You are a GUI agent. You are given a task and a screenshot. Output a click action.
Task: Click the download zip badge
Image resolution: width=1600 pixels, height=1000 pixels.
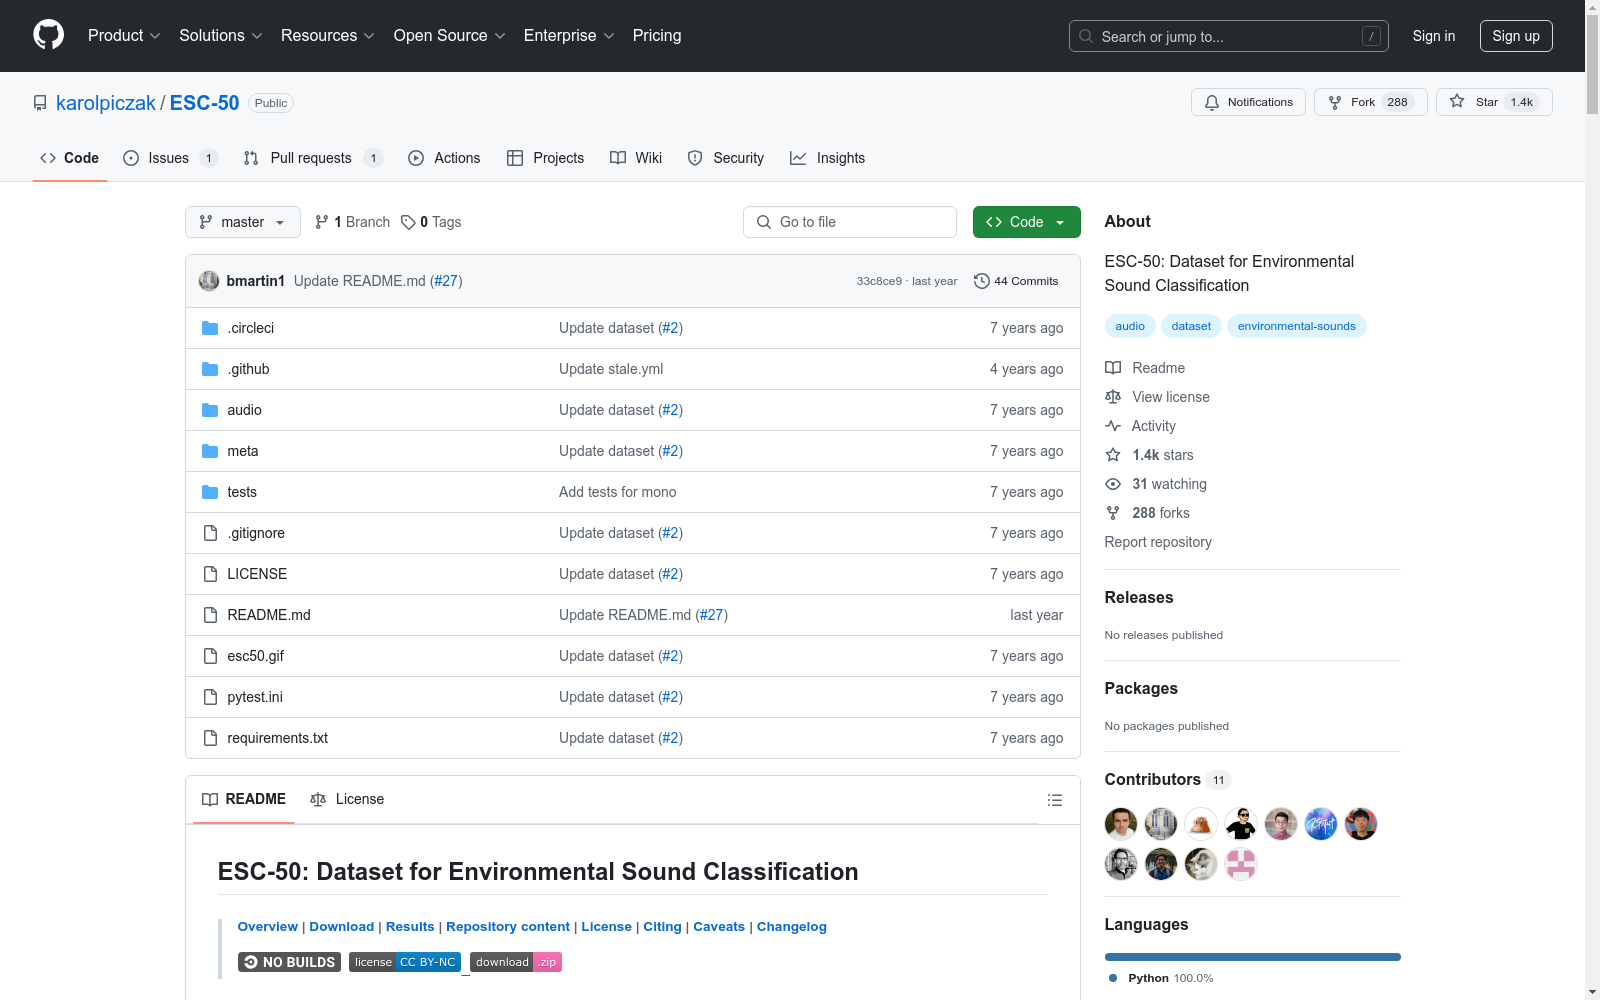click(516, 962)
